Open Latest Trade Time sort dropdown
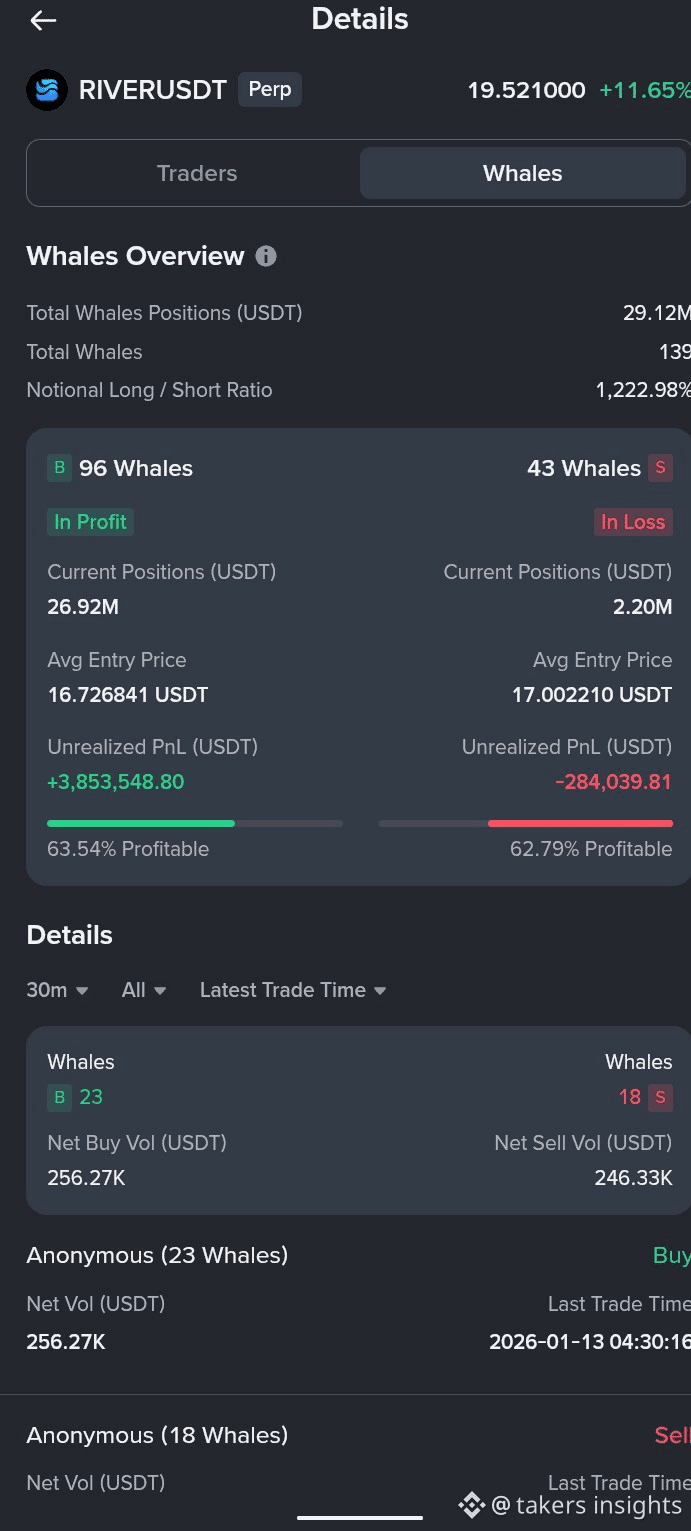Viewport: 691px width, 1531px height. [x=293, y=990]
